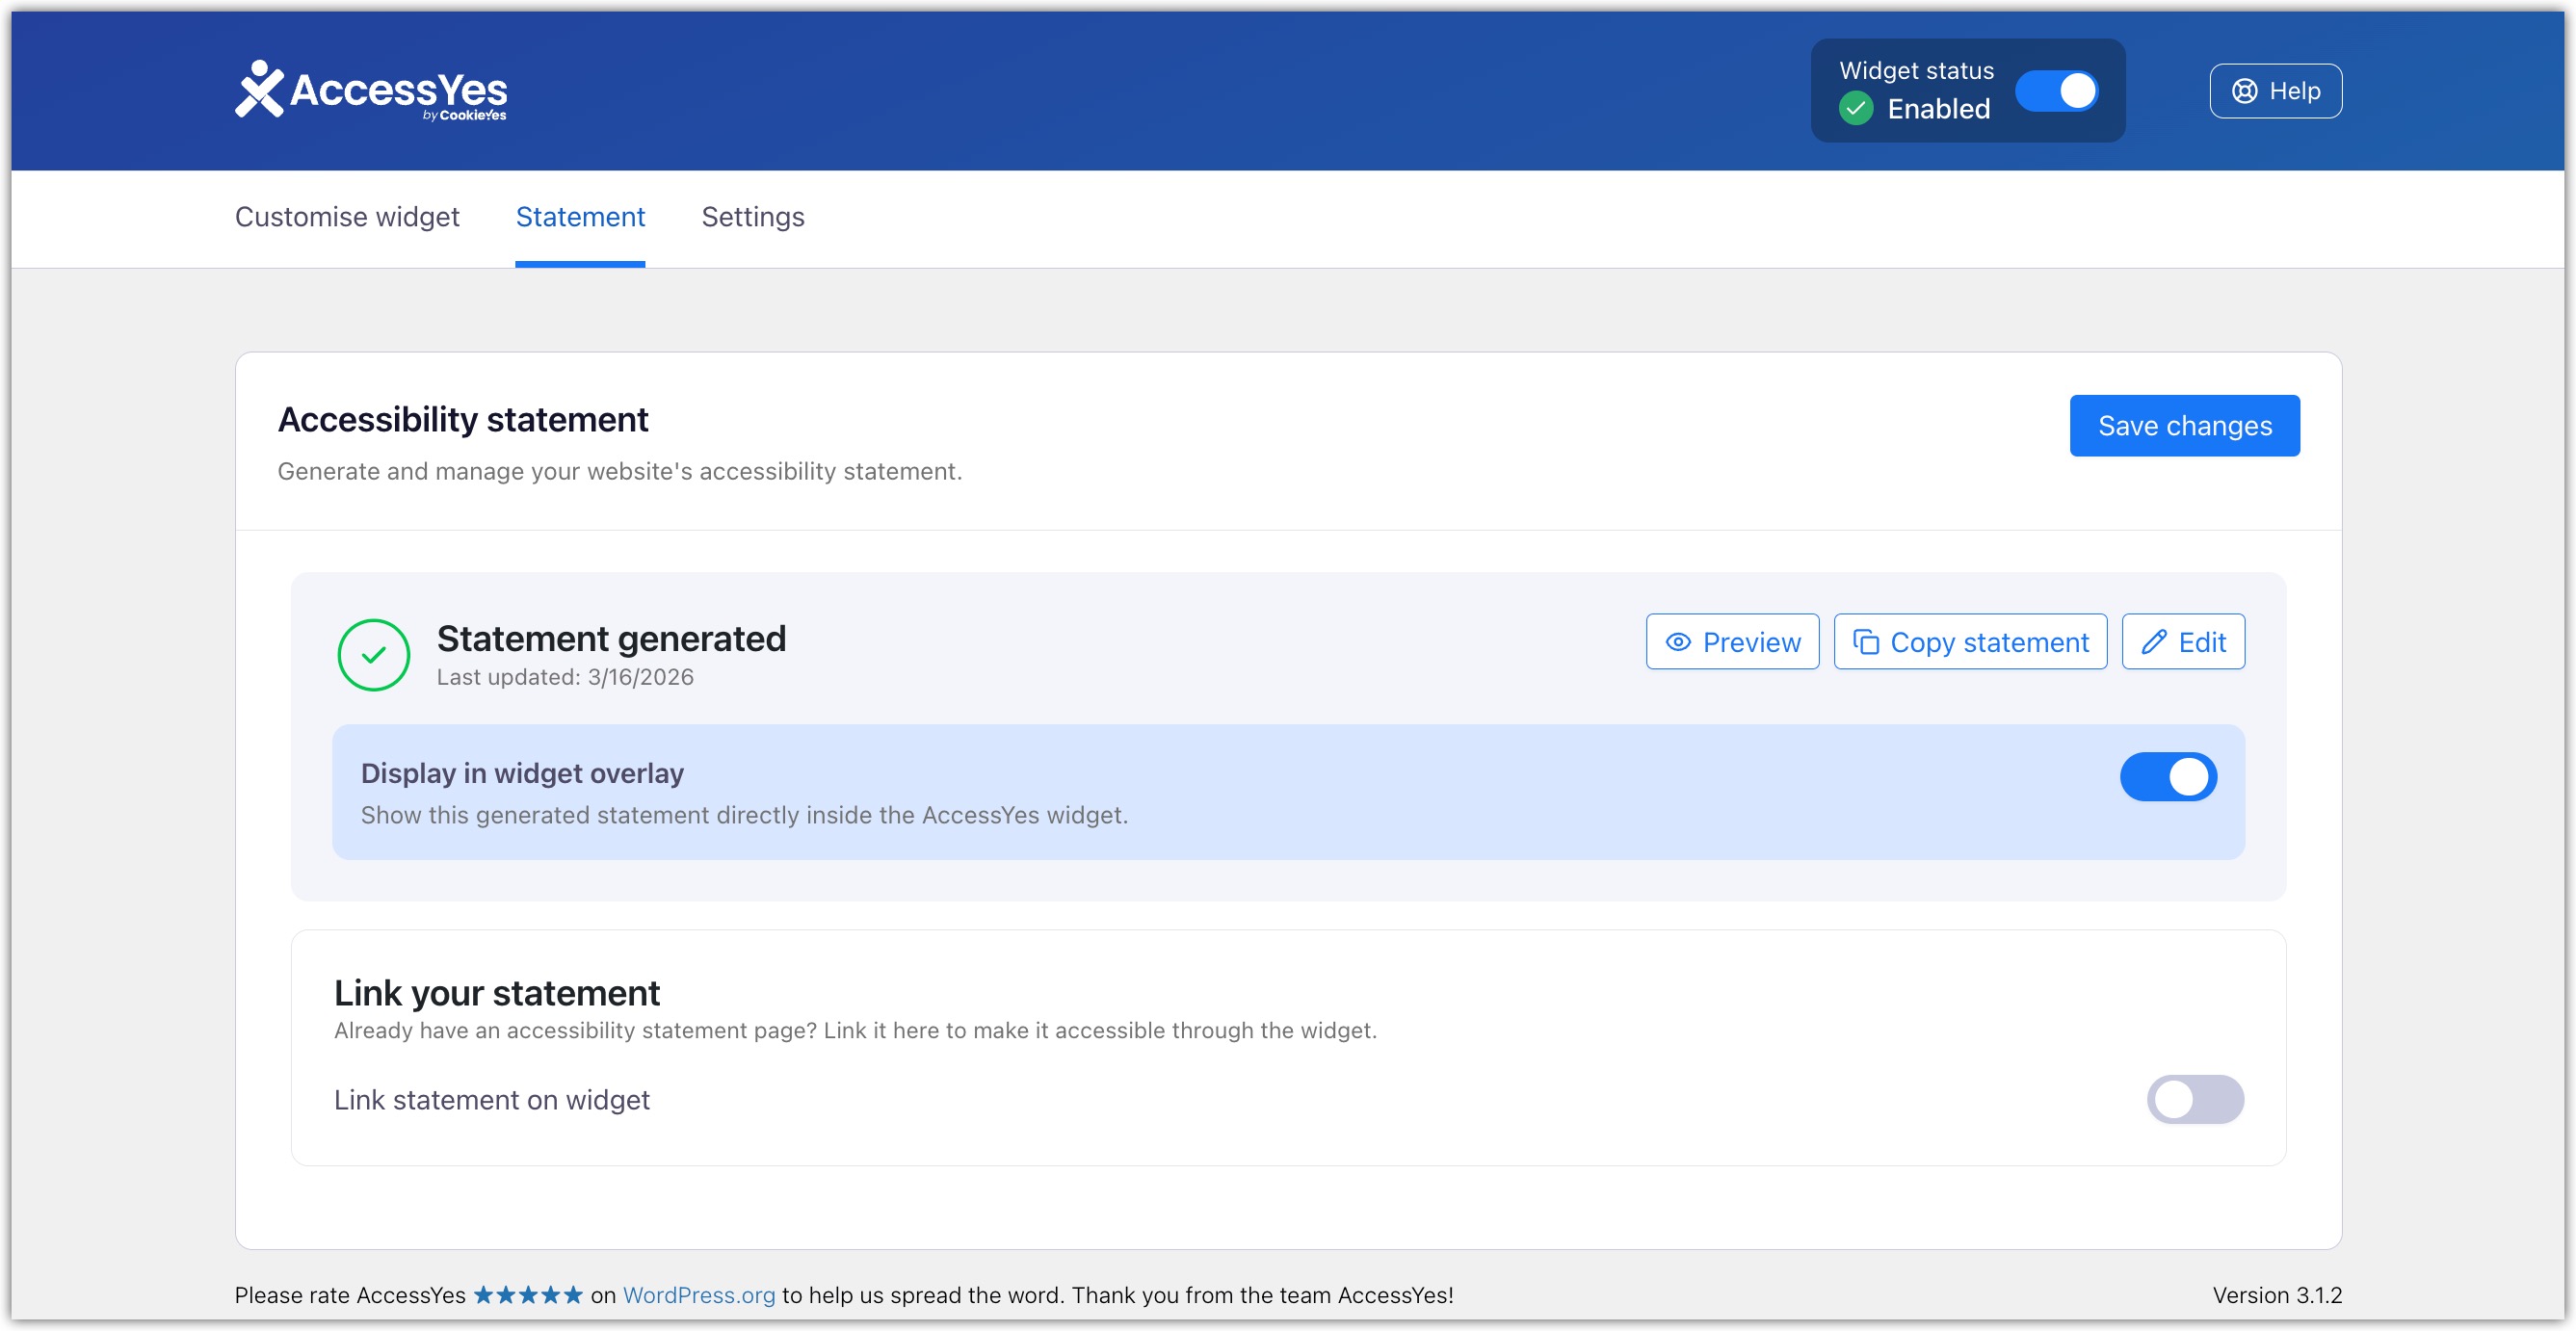Screen dimensions: 2576x1331
Task: Switch to the Customise widget tab
Action: 347,217
